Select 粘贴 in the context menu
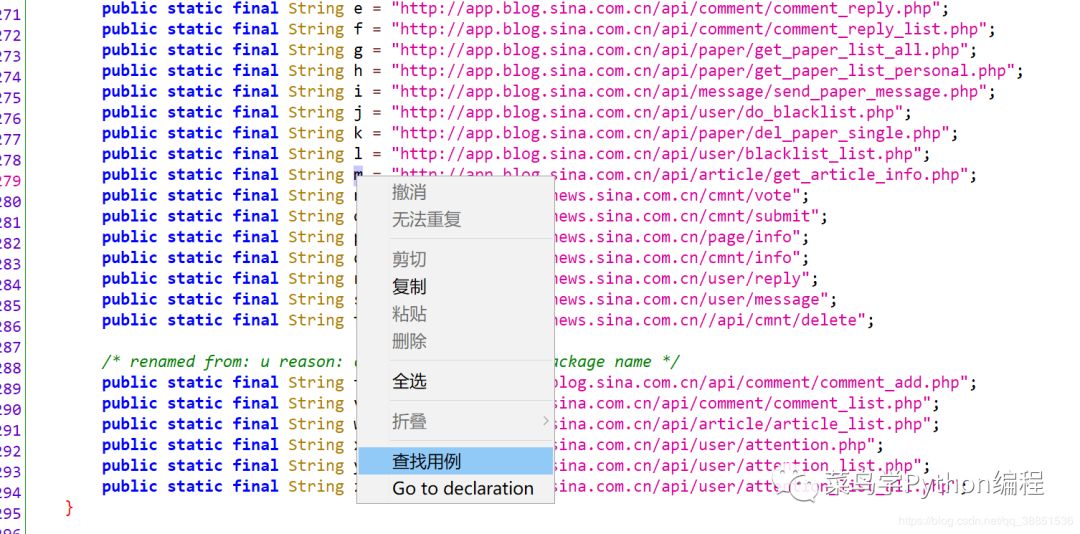 point(409,314)
